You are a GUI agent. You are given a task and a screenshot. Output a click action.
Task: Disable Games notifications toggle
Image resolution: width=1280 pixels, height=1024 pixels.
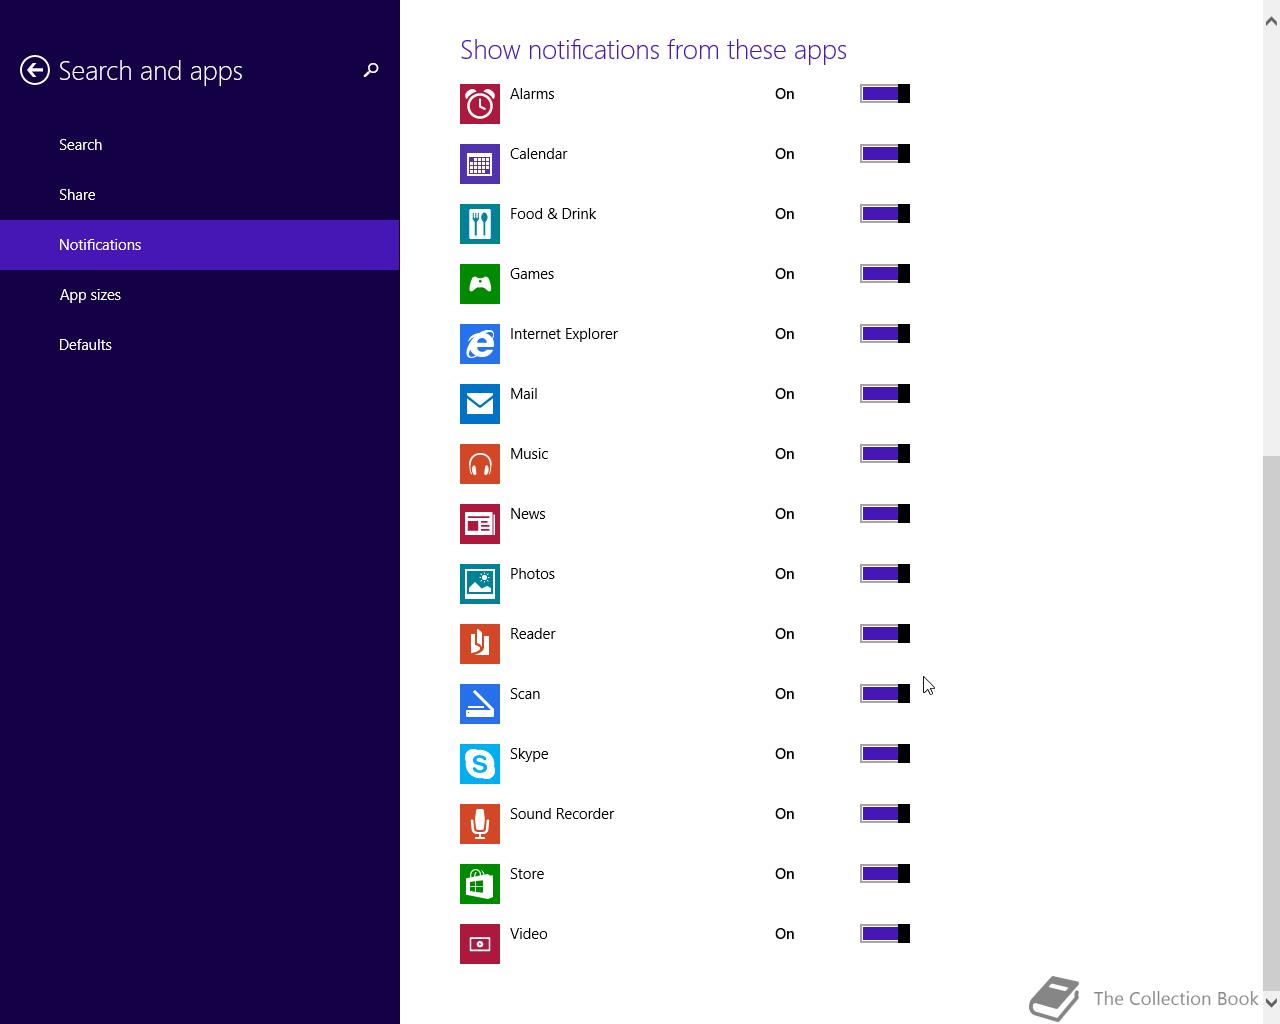(x=885, y=274)
